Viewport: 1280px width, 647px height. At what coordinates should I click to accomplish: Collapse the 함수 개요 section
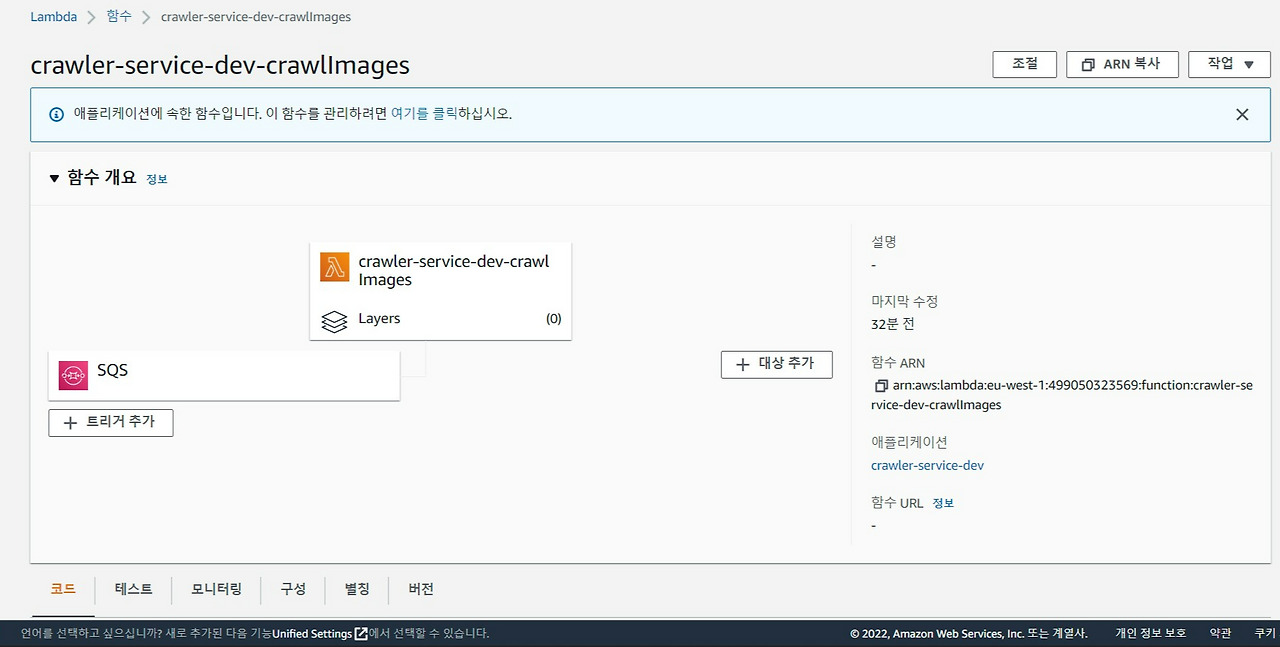[54, 178]
